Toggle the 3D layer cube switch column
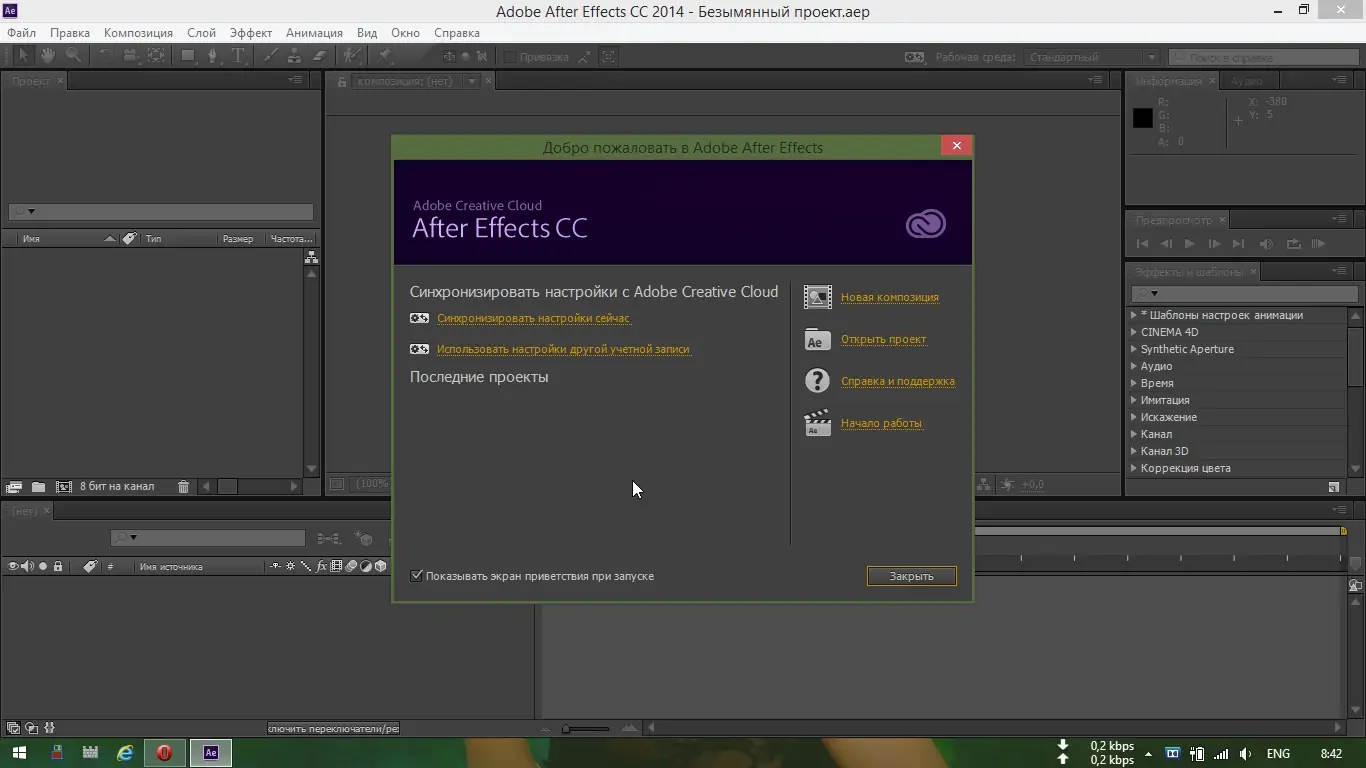The image size is (1366, 768). (x=380, y=567)
